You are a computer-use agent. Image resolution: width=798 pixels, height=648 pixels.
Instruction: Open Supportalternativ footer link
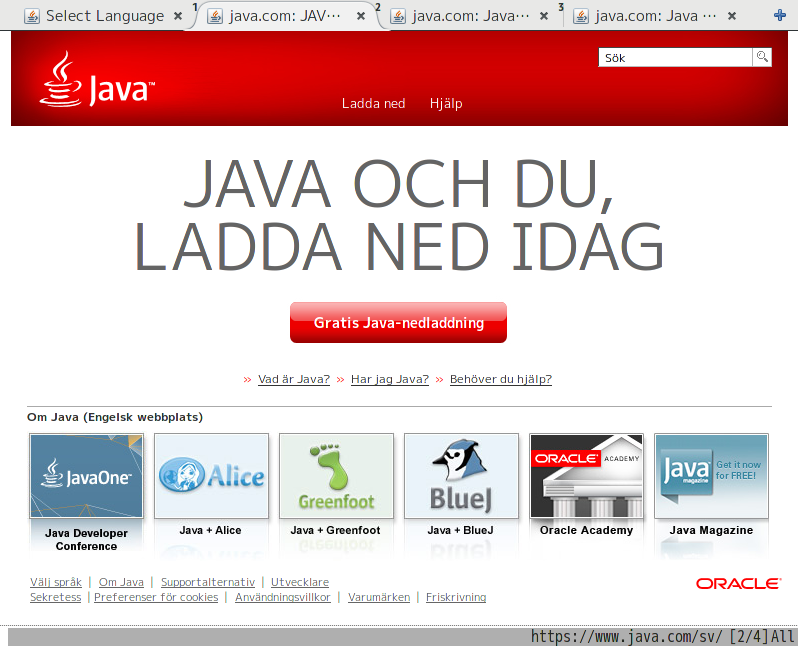click(208, 582)
